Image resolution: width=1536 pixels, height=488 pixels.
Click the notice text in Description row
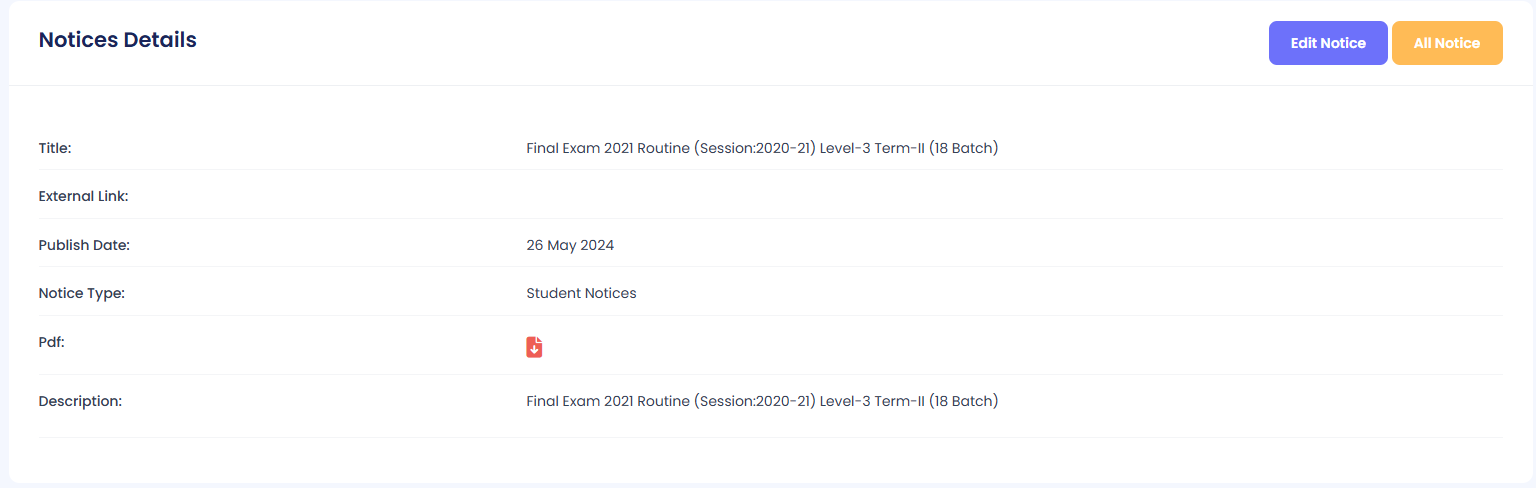tap(761, 401)
